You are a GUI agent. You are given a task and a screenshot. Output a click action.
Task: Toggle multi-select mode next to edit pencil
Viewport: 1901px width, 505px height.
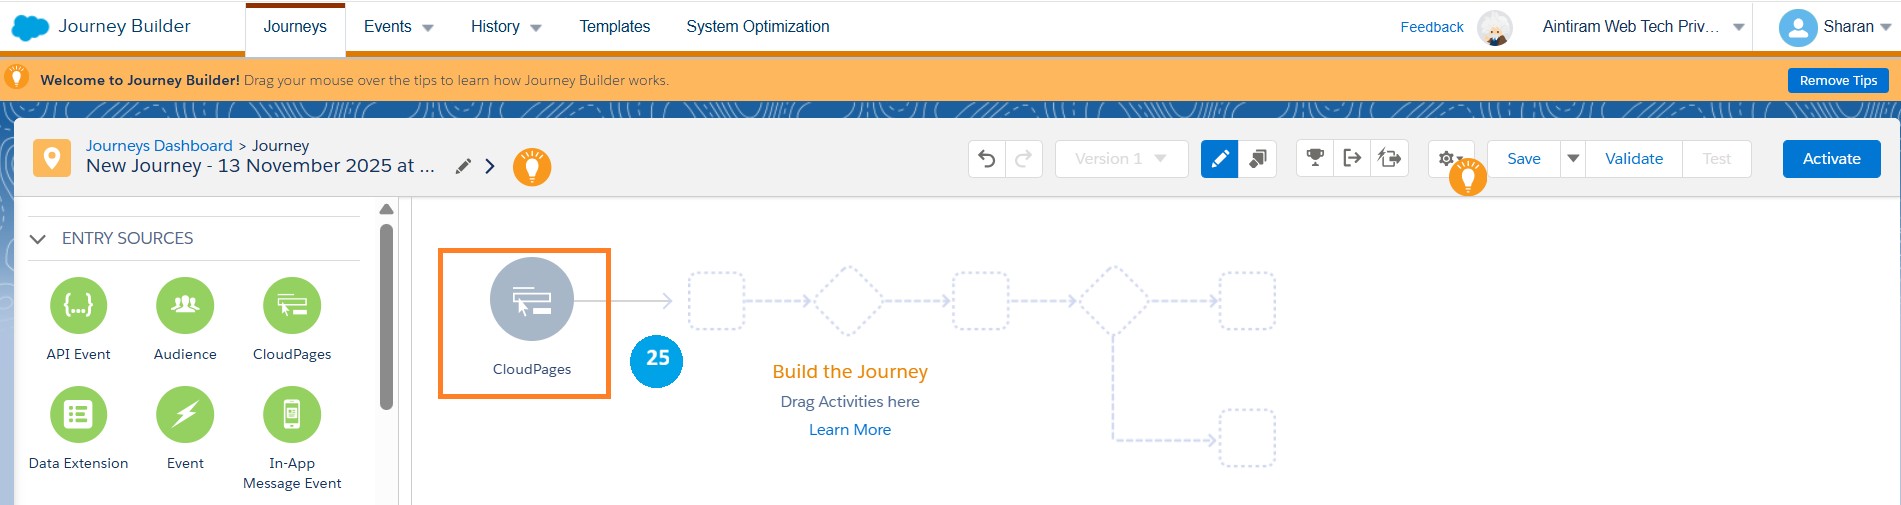[1257, 159]
